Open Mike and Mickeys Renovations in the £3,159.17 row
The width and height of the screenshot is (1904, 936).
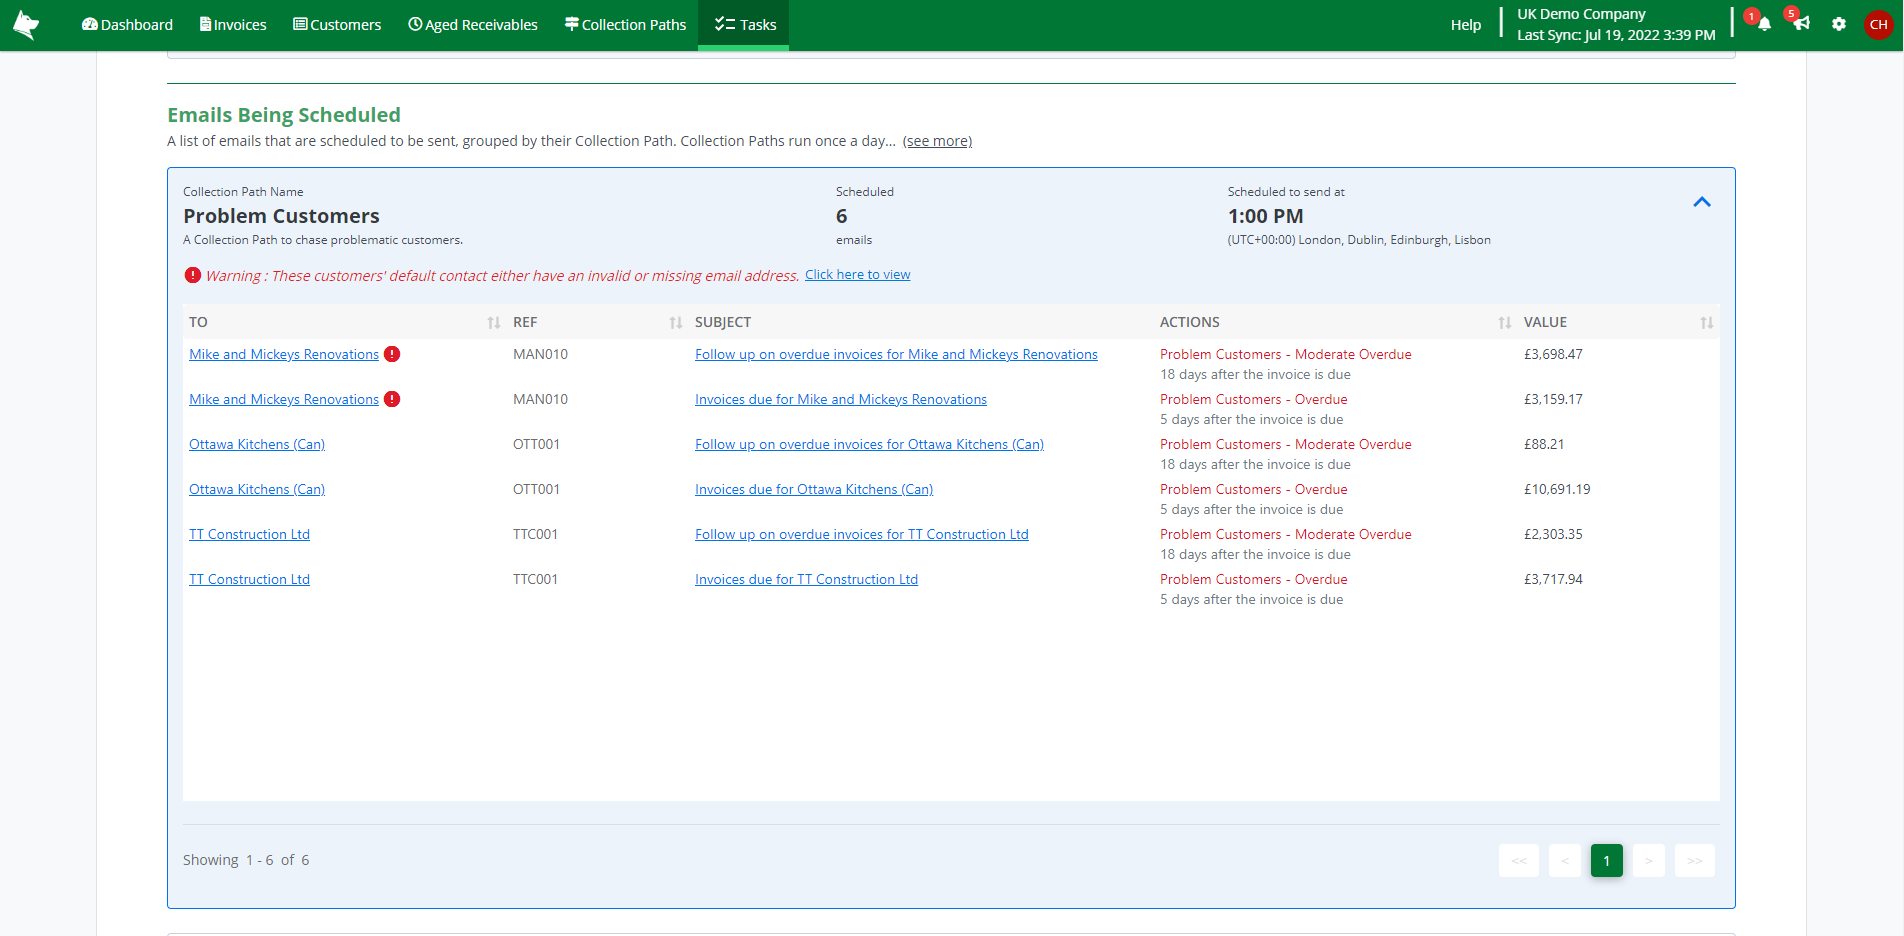(x=284, y=399)
